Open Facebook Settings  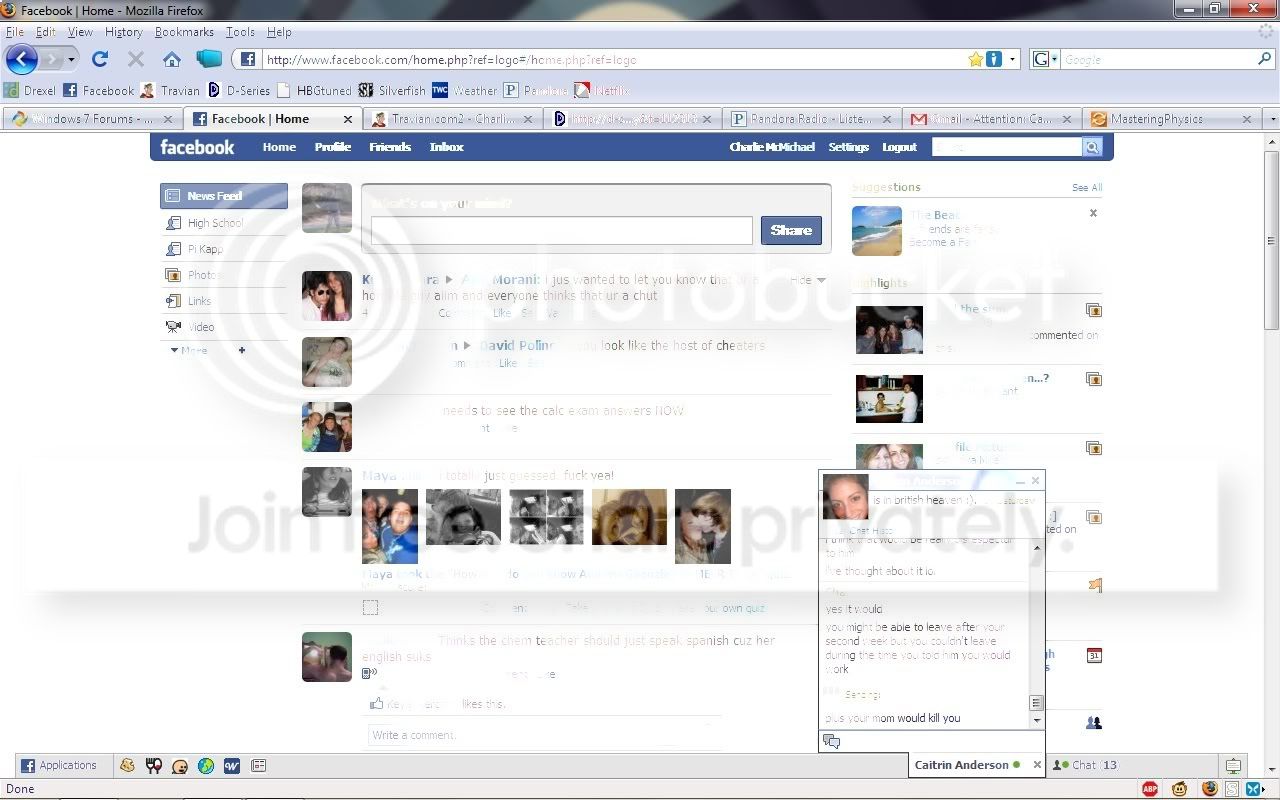849,147
